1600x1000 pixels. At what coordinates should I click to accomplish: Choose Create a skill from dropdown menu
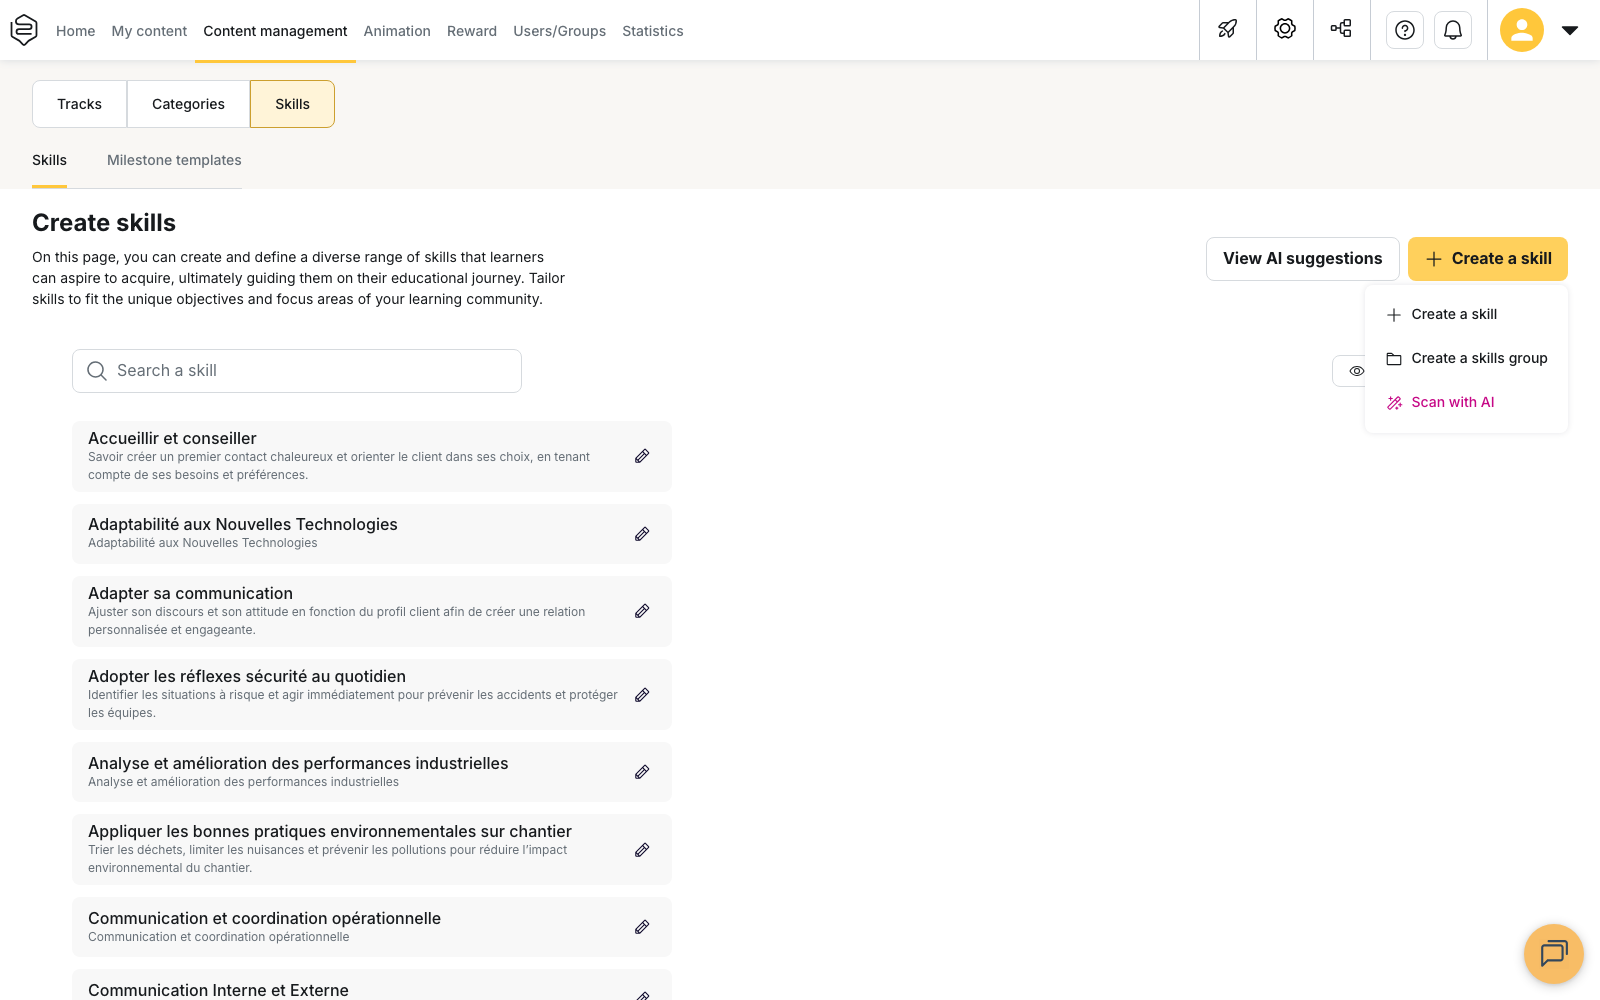(x=1466, y=314)
